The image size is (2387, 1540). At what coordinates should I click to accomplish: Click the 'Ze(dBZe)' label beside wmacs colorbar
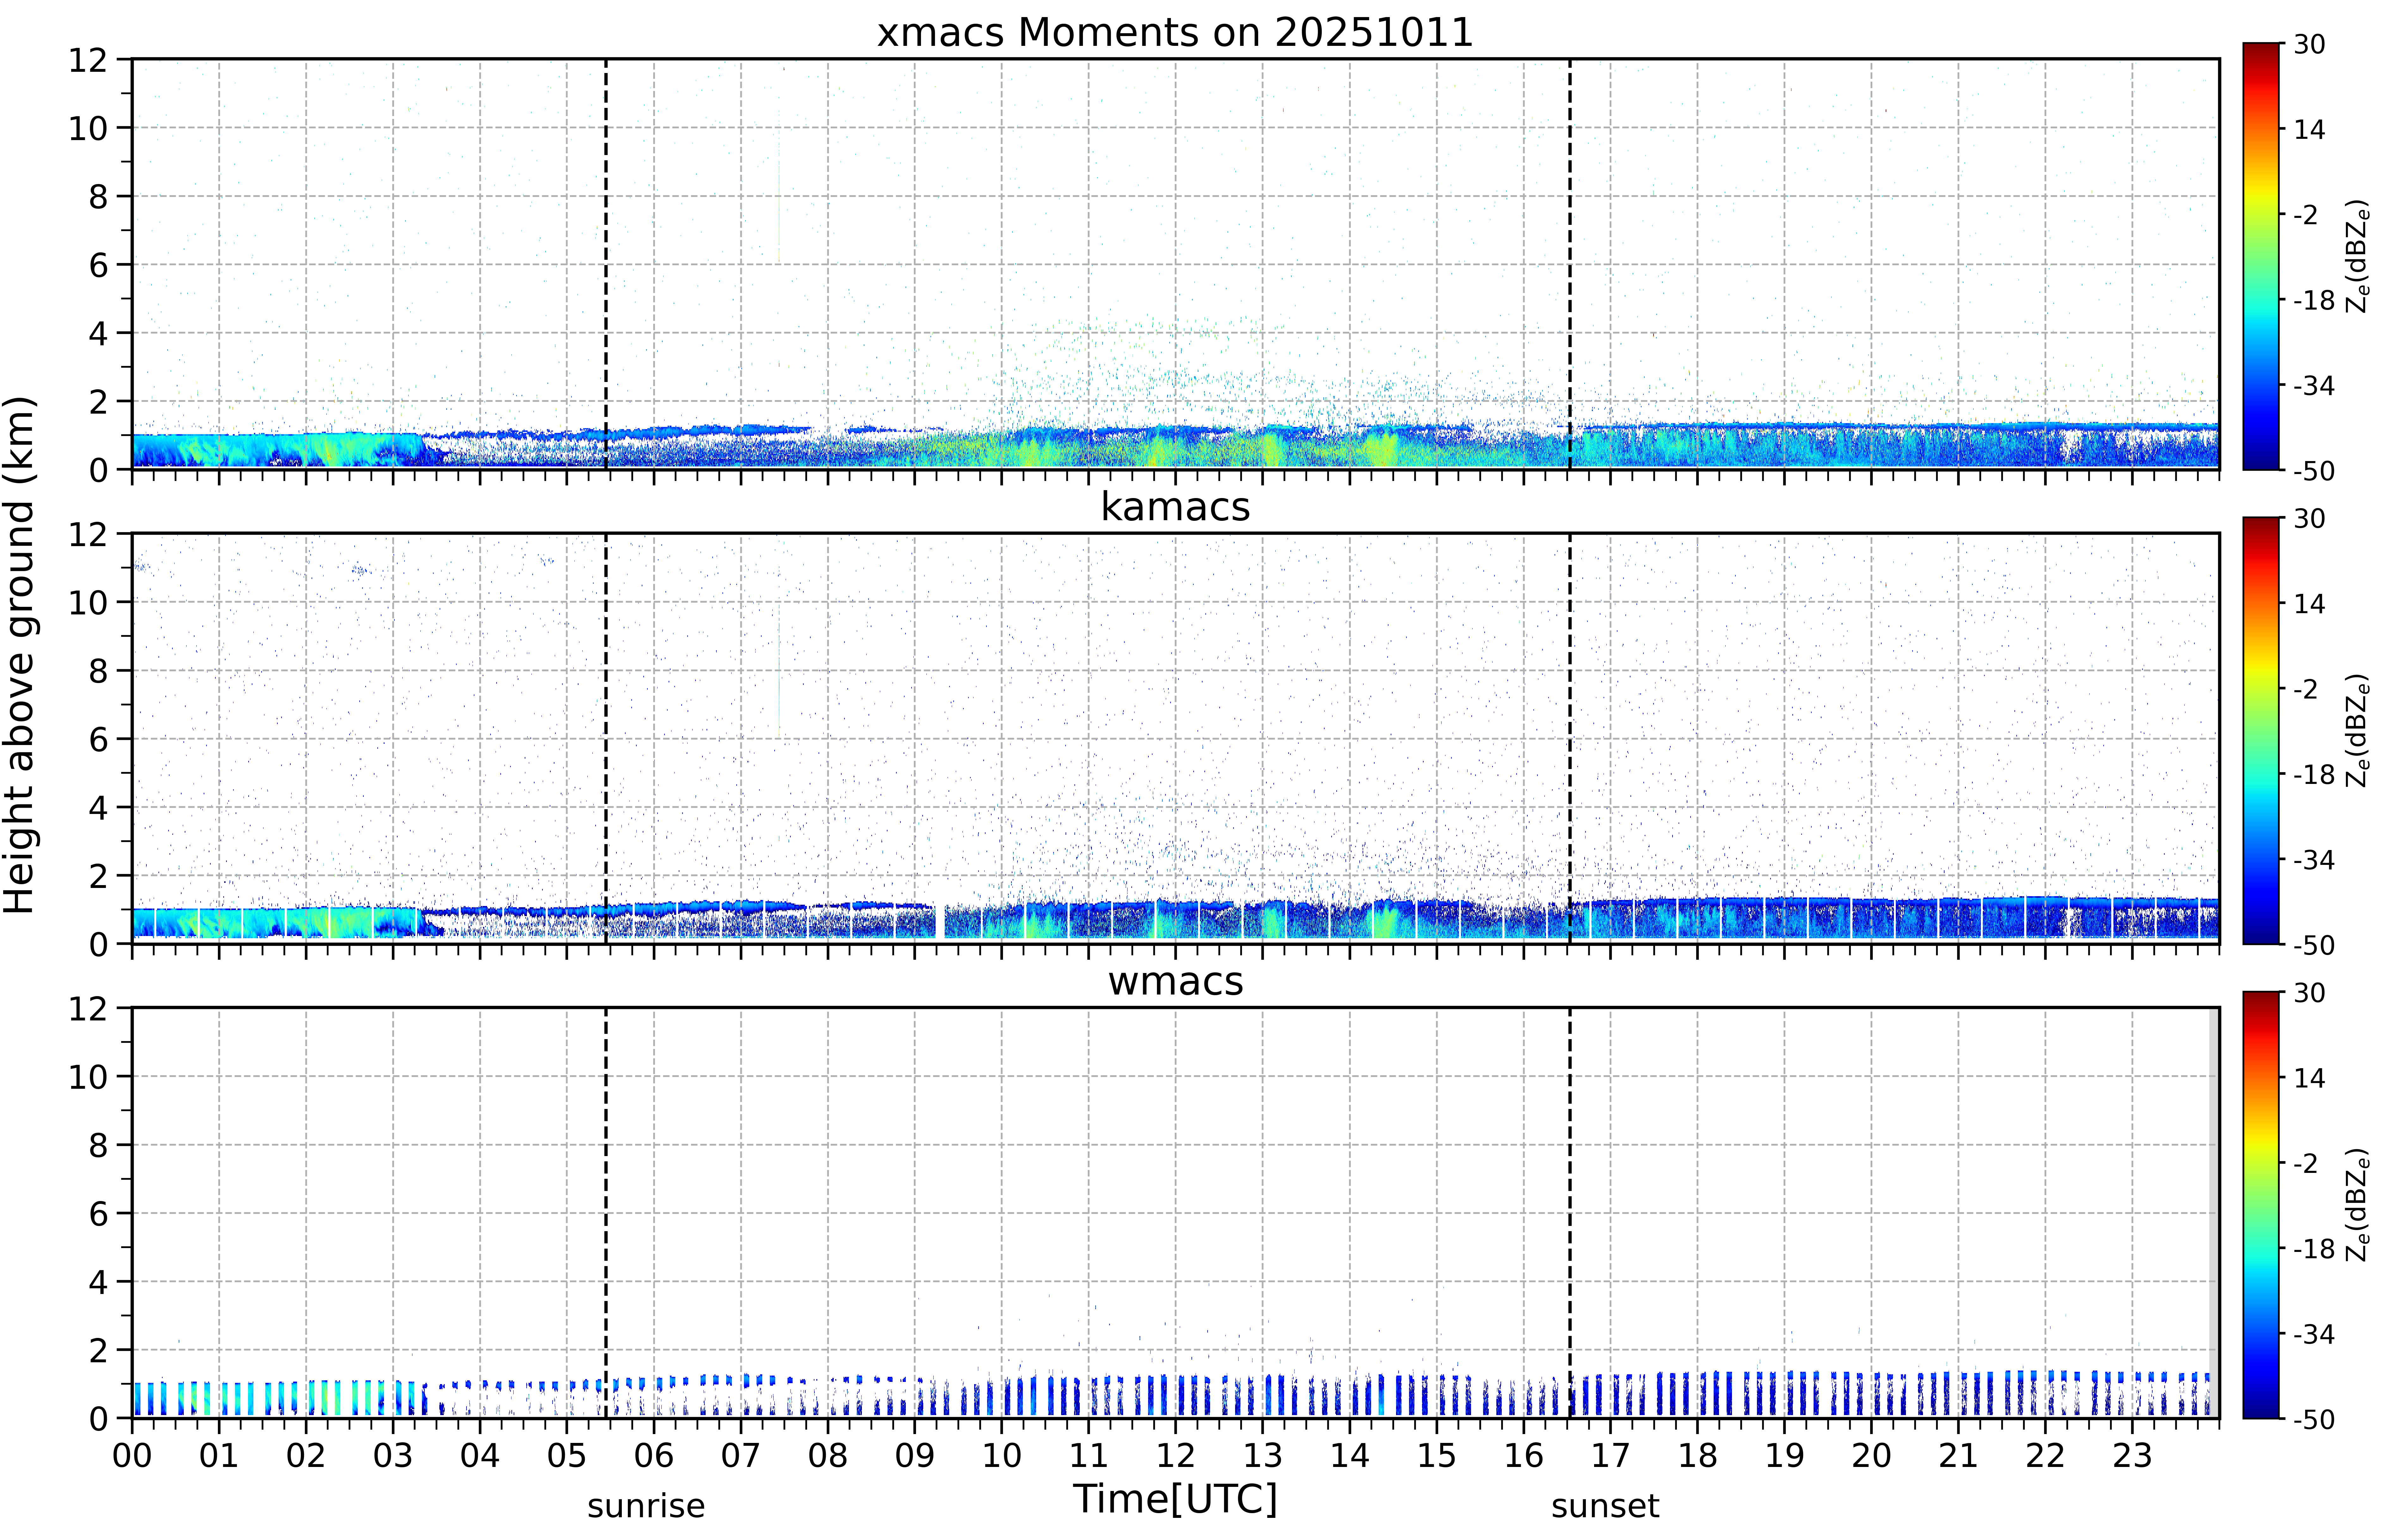pos(2358,1205)
